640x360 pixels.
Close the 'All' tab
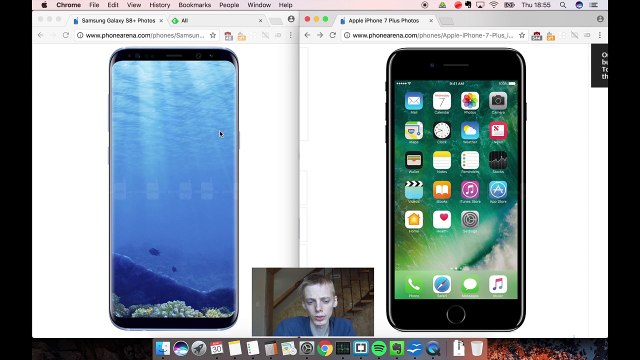pyautogui.click(x=260, y=20)
